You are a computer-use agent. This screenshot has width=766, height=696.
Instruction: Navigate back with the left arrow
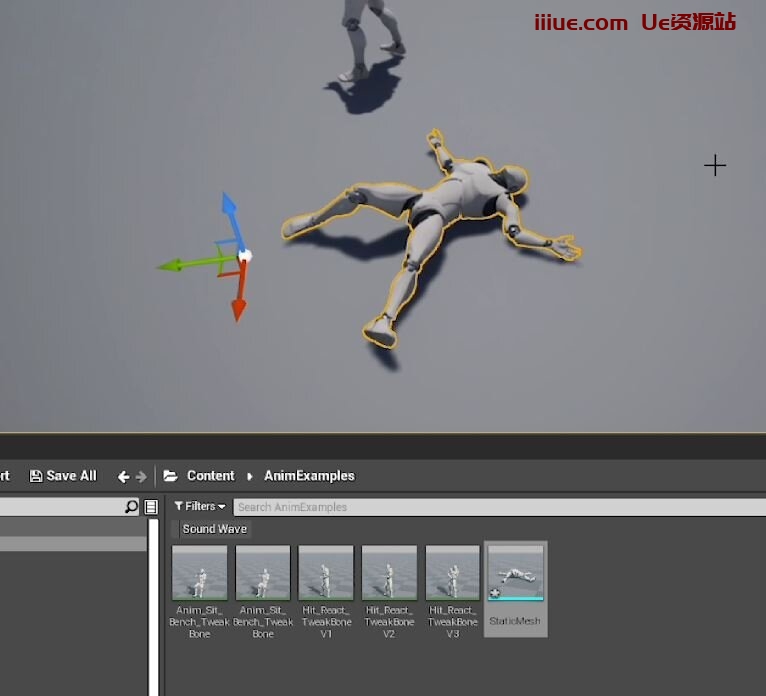coord(124,477)
